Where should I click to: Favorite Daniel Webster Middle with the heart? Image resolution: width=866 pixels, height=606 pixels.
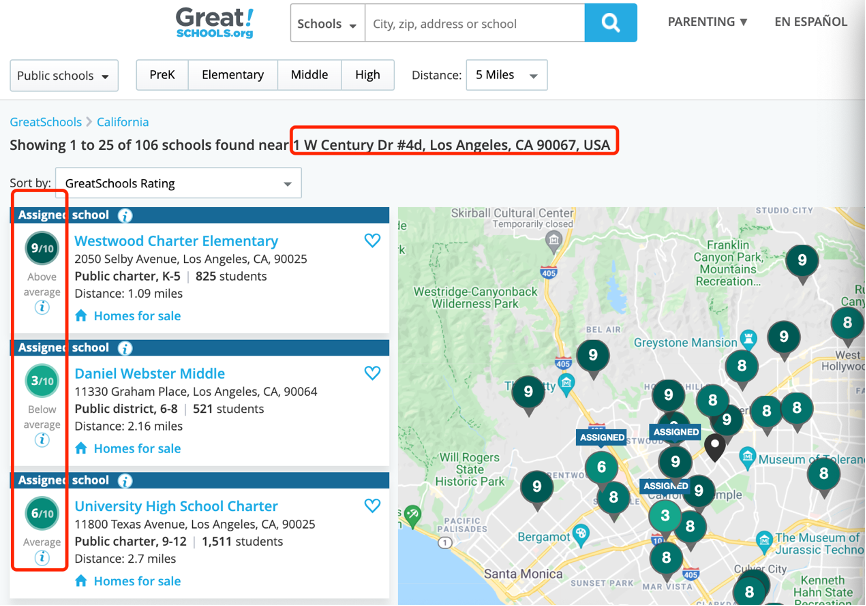tap(372, 373)
